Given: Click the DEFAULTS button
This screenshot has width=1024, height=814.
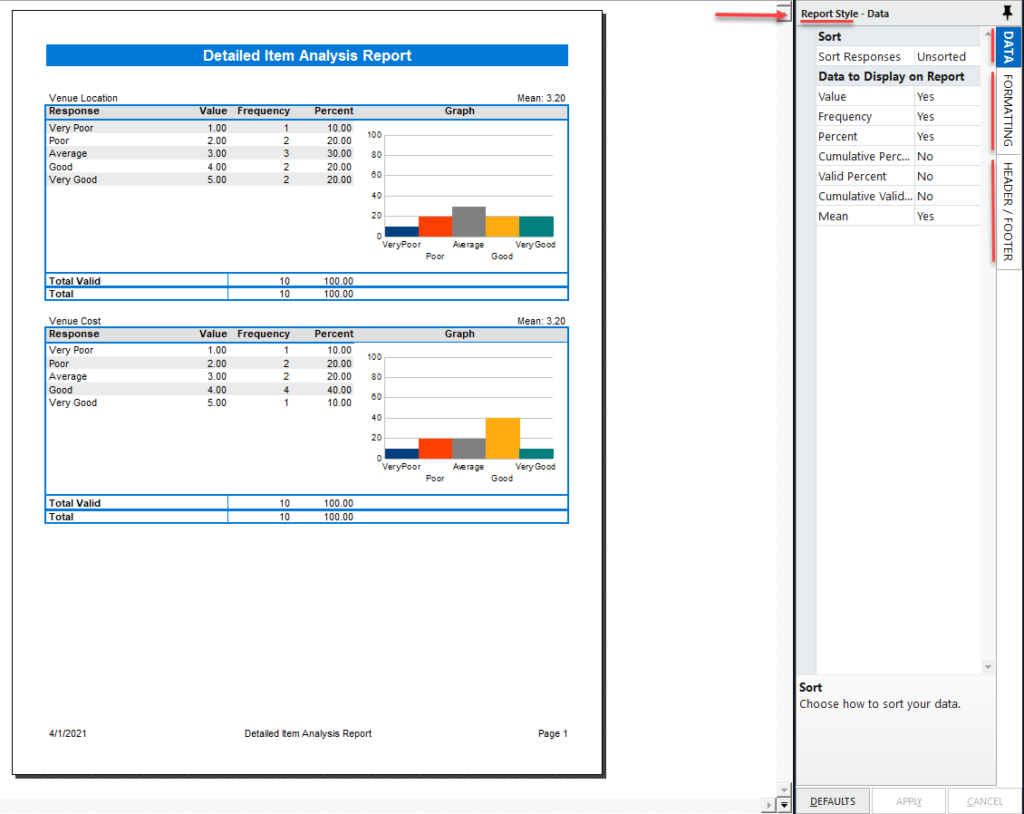Looking at the screenshot, I should pos(833,801).
